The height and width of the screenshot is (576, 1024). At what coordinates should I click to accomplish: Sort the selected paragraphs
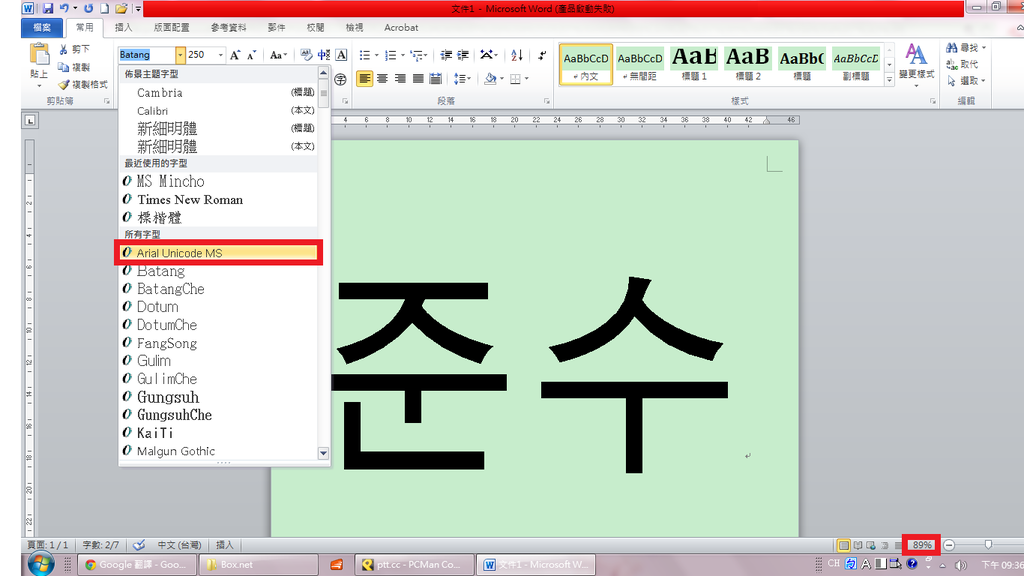click(x=517, y=55)
